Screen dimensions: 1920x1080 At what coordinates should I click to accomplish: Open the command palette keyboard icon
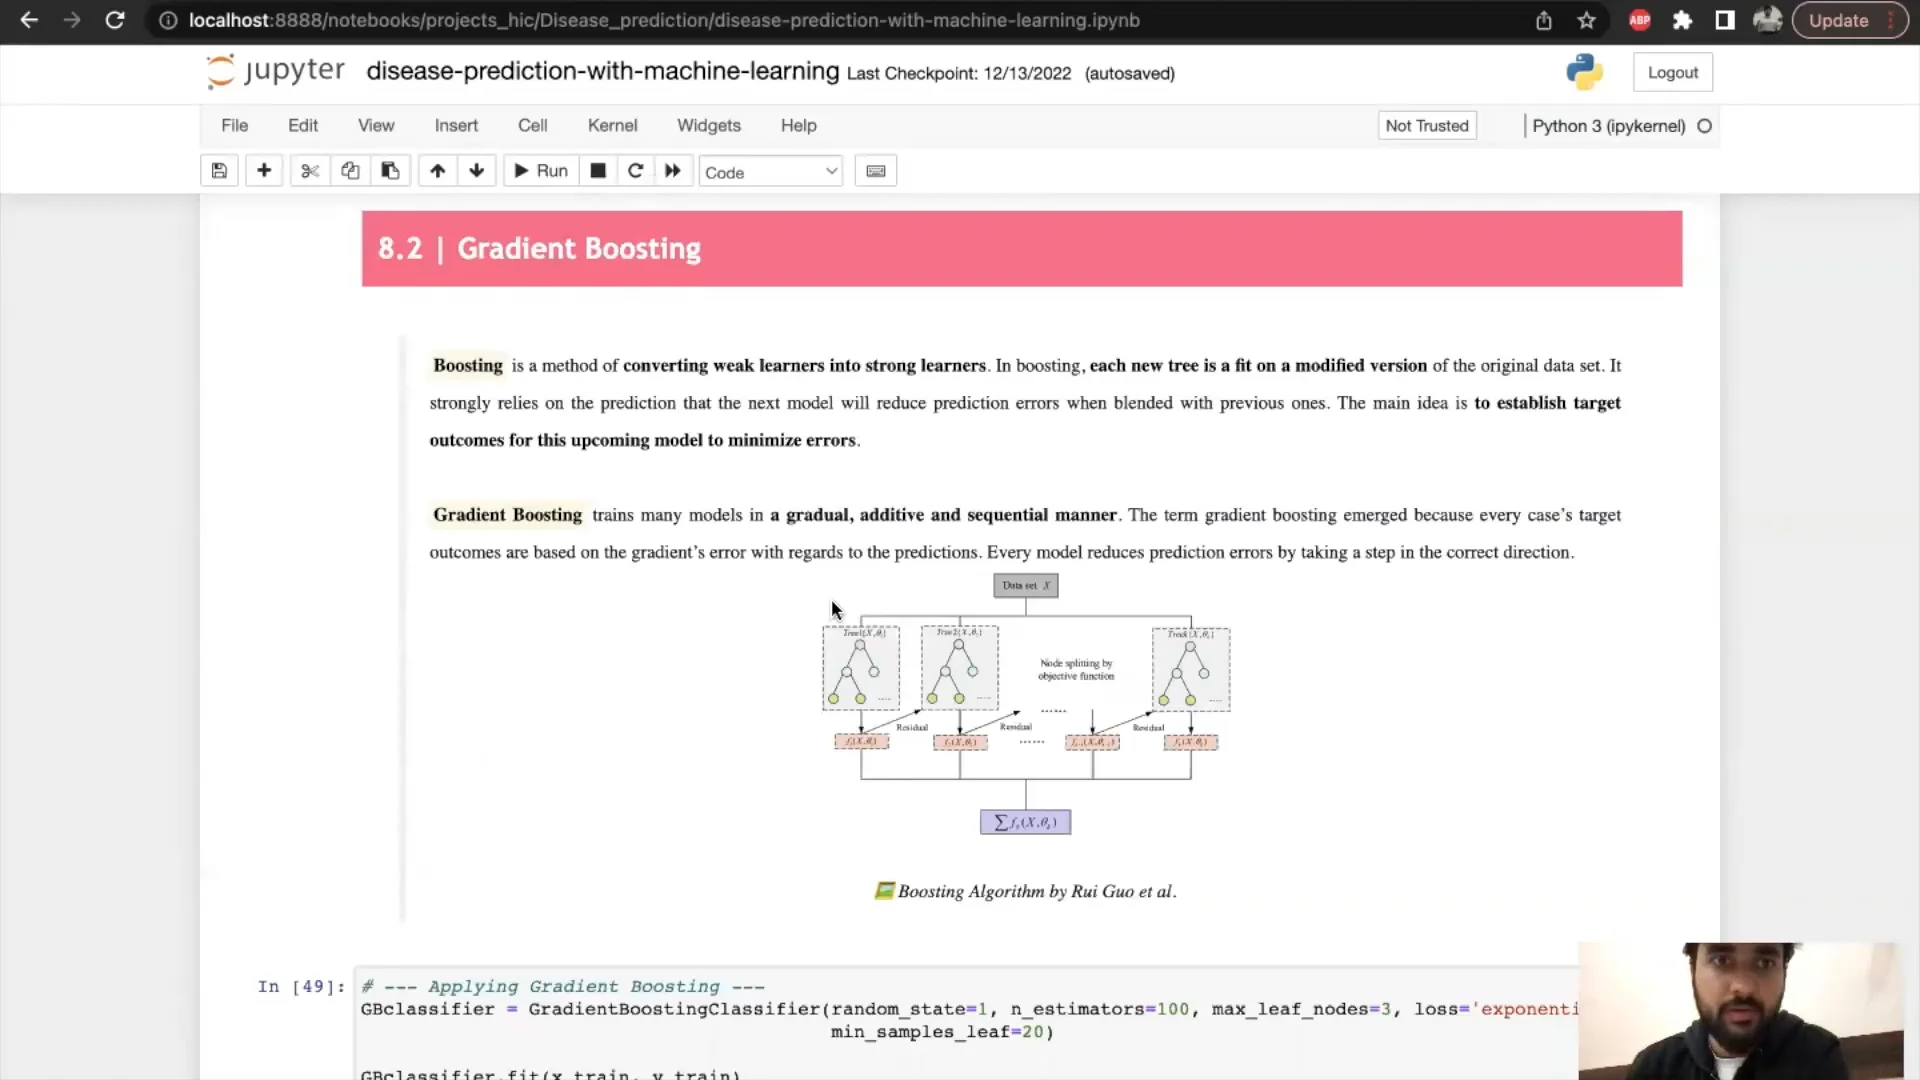[x=875, y=170]
